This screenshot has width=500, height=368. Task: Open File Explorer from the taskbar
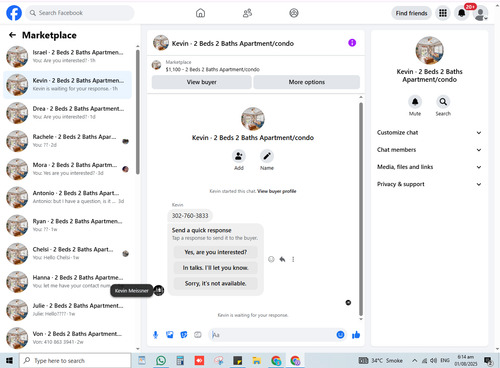257,360
